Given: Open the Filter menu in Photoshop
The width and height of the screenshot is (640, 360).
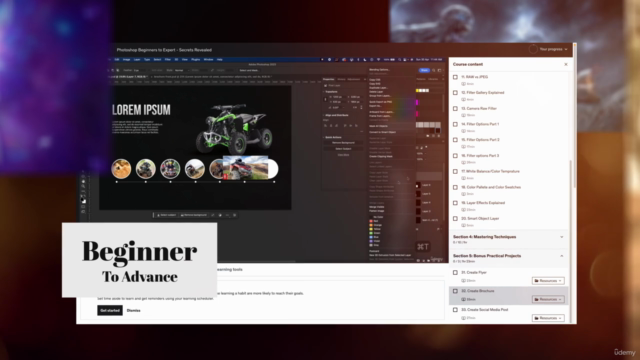Looking at the screenshot, I should tap(168, 60).
